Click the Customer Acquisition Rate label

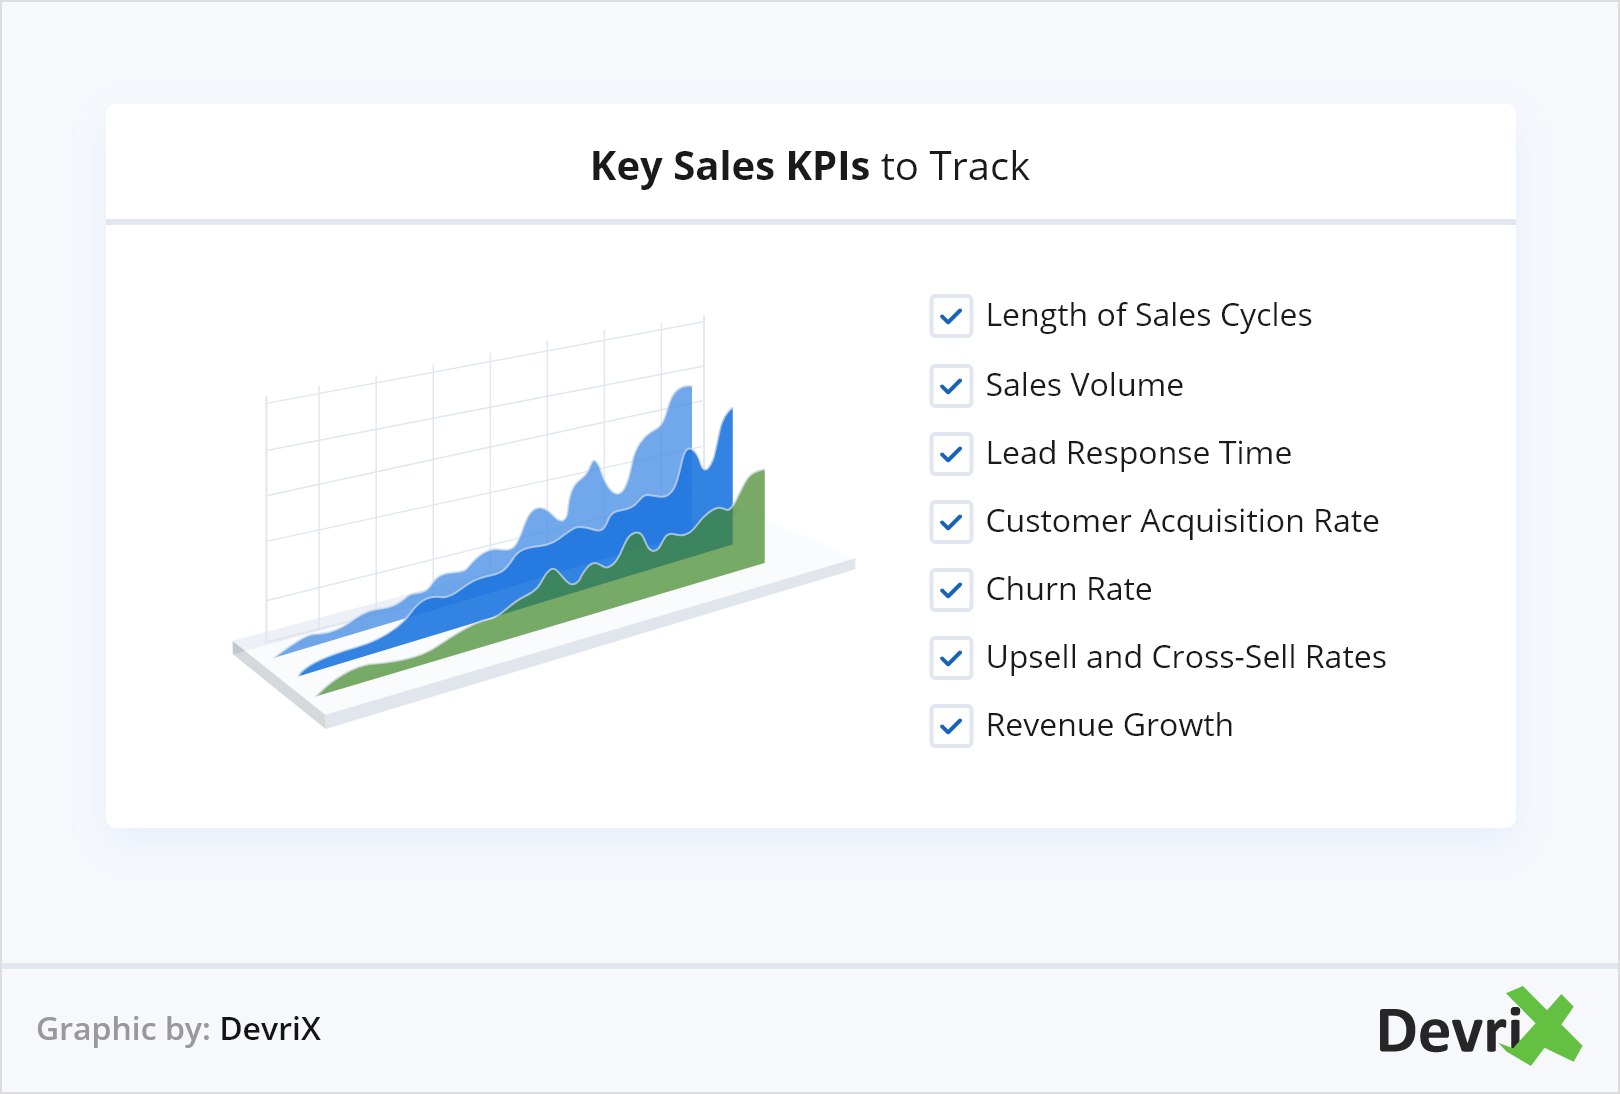click(1182, 521)
